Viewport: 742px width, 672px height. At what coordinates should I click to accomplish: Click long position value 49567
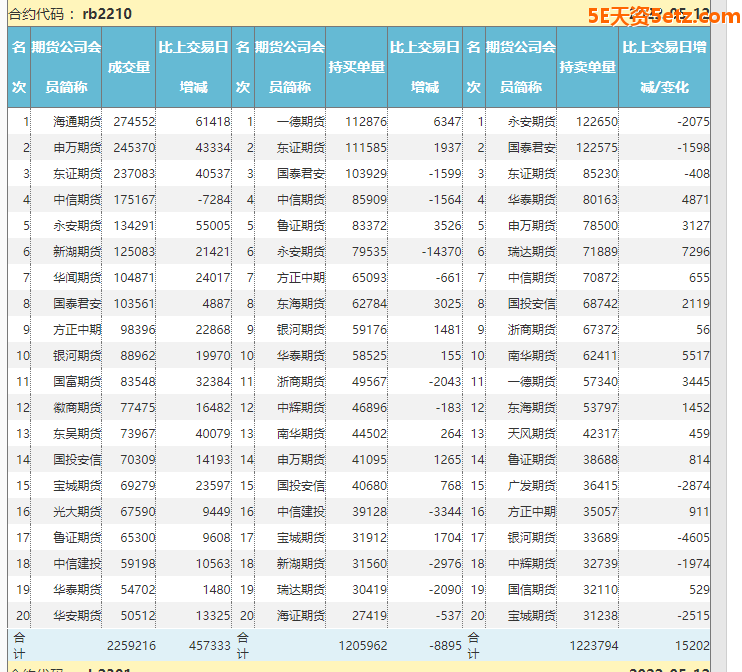click(x=369, y=382)
